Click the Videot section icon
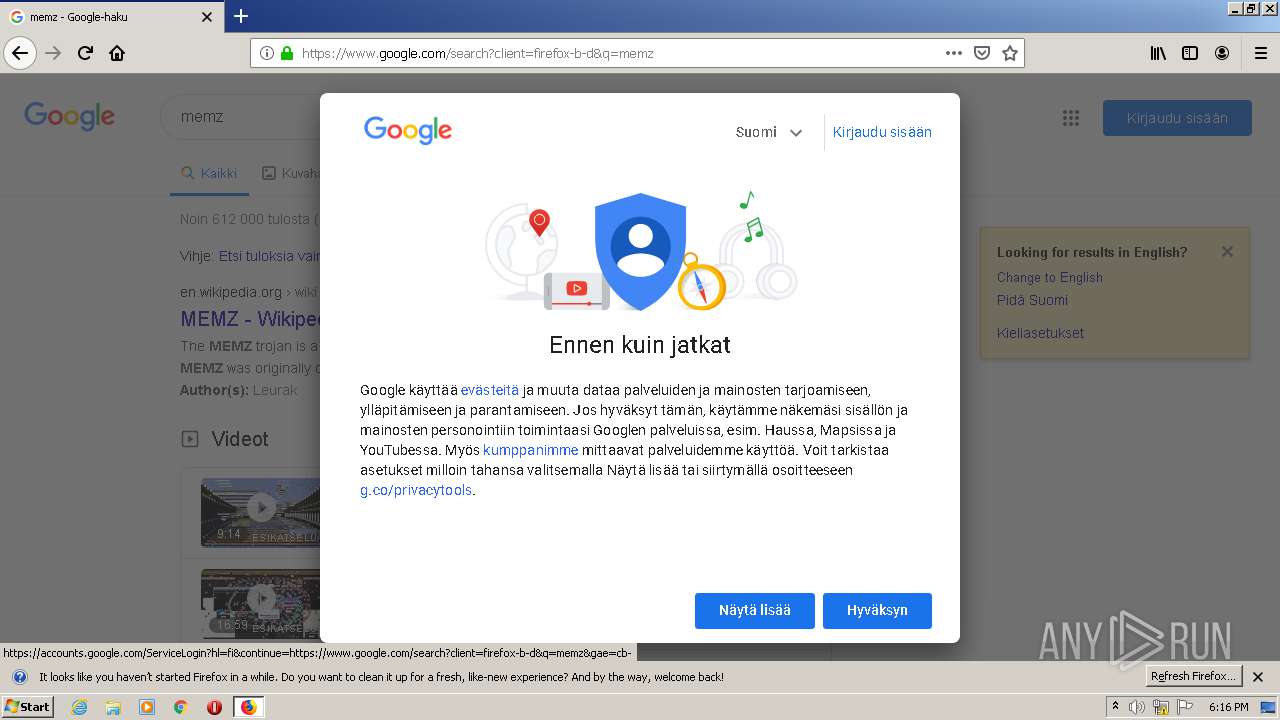 (x=190, y=439)
